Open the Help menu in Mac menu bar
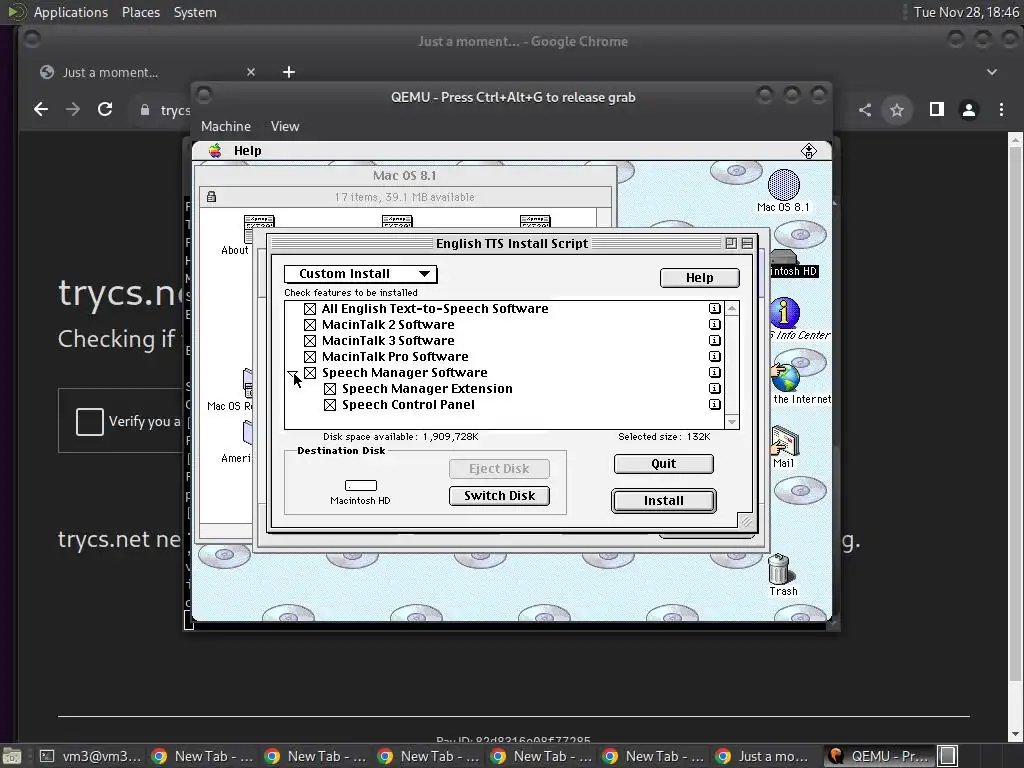The width and height of the screenshot is (1024, 768). (248, 151)
